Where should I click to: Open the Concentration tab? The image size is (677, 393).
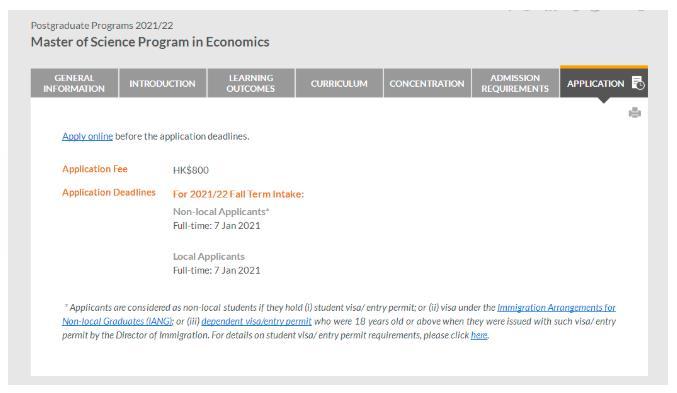click(x=427, y=83)
